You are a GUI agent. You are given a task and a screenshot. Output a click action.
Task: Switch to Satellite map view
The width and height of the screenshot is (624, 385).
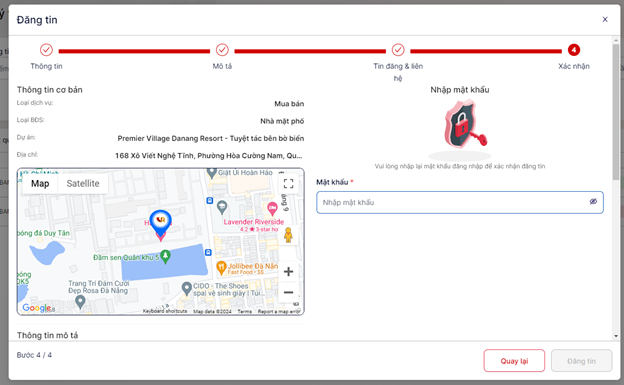pyautogui.click(x=83, y=184)
